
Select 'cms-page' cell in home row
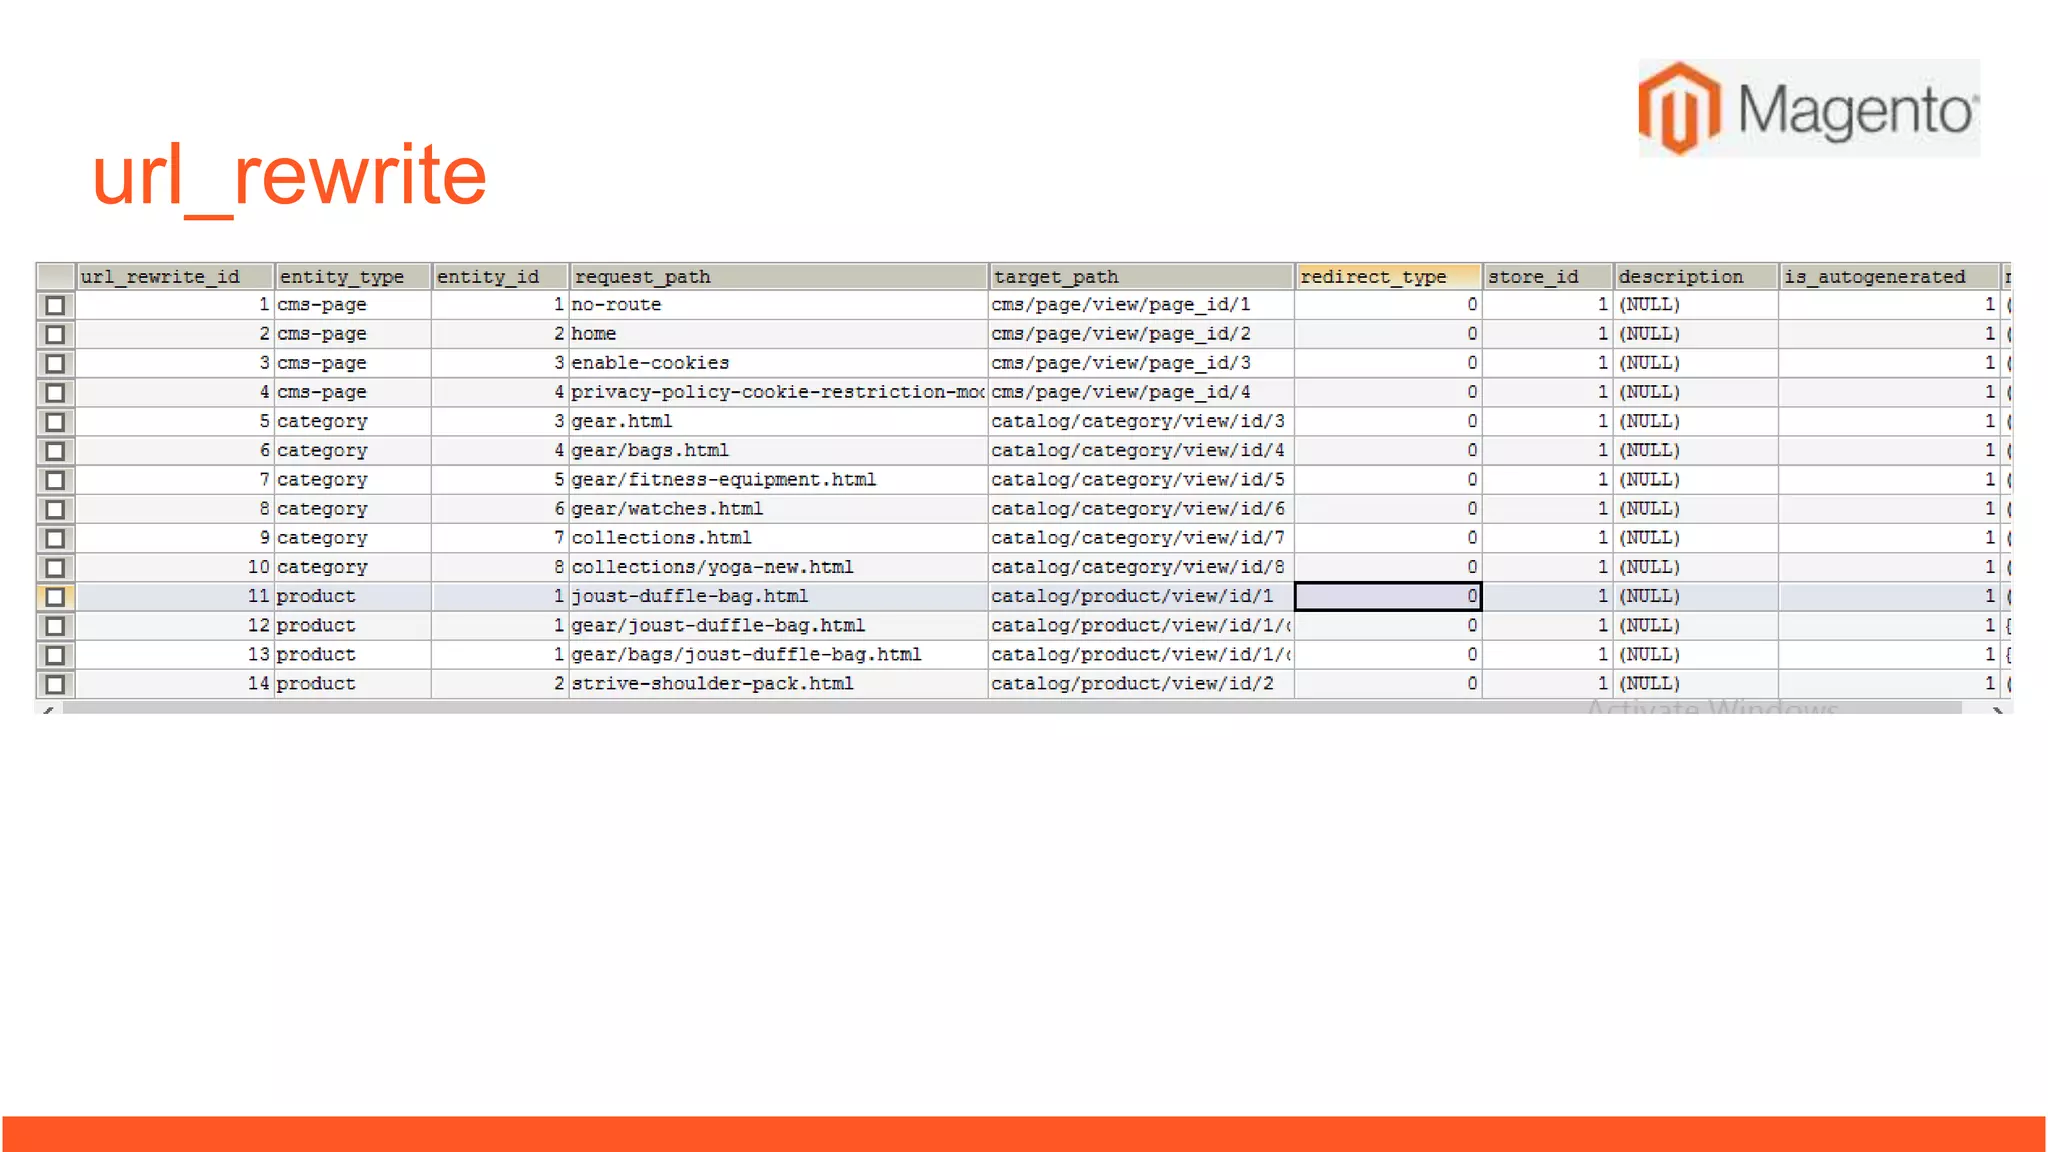coord(353,334)
